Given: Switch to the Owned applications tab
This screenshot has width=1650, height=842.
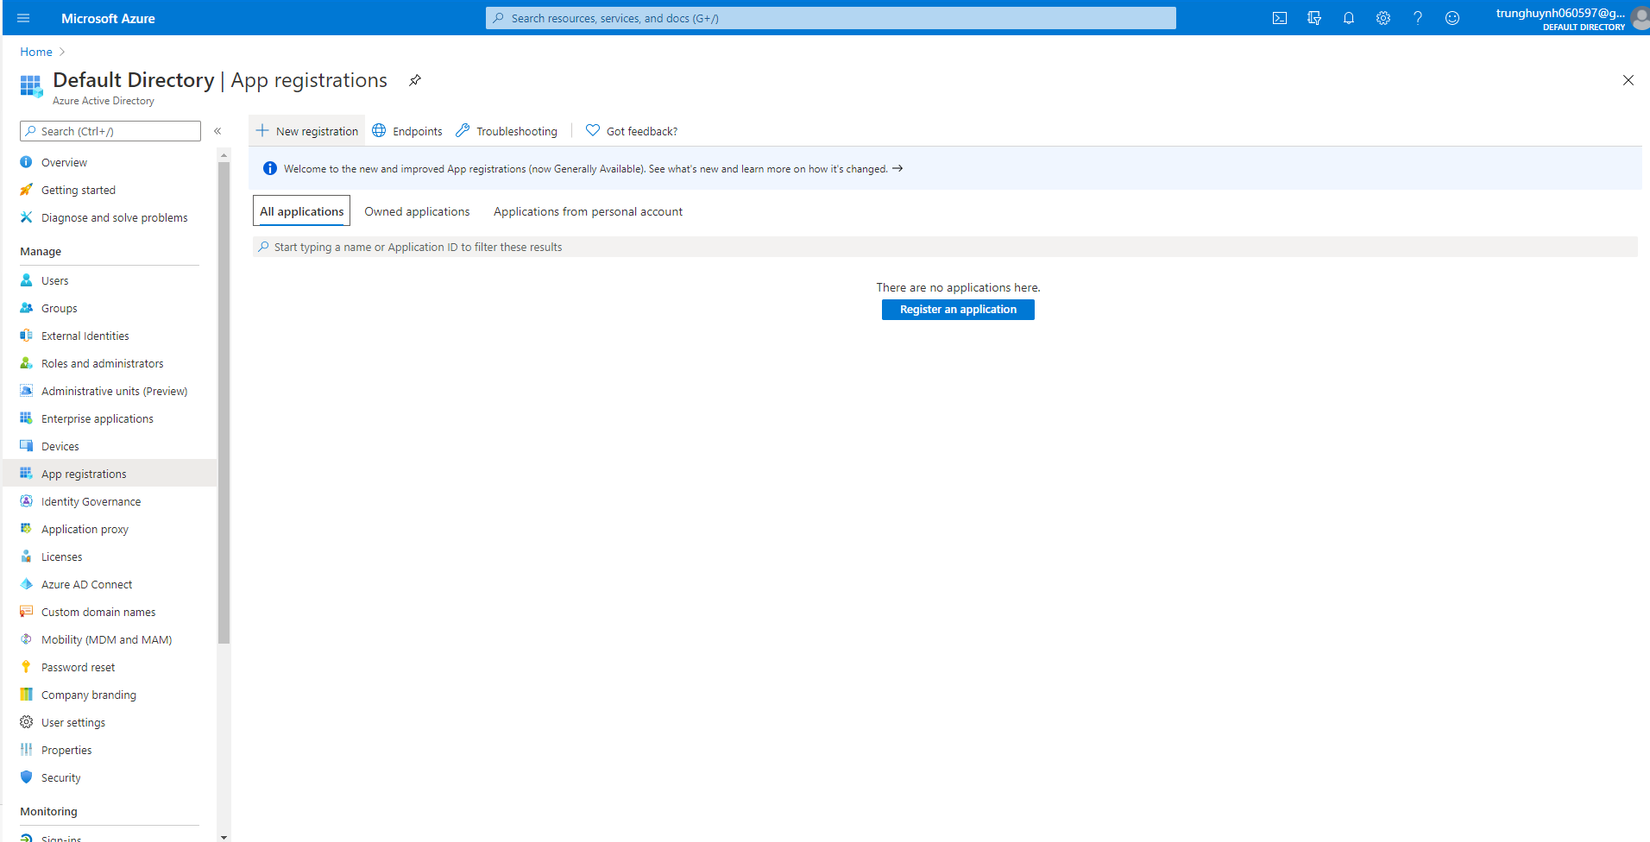Looking at the screenshot, I should tap(417, 211).
